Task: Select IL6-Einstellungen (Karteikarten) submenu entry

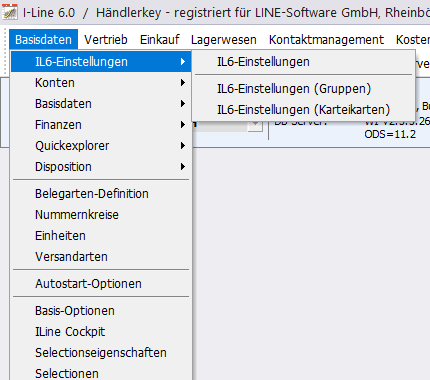Action: pos(303,110)
